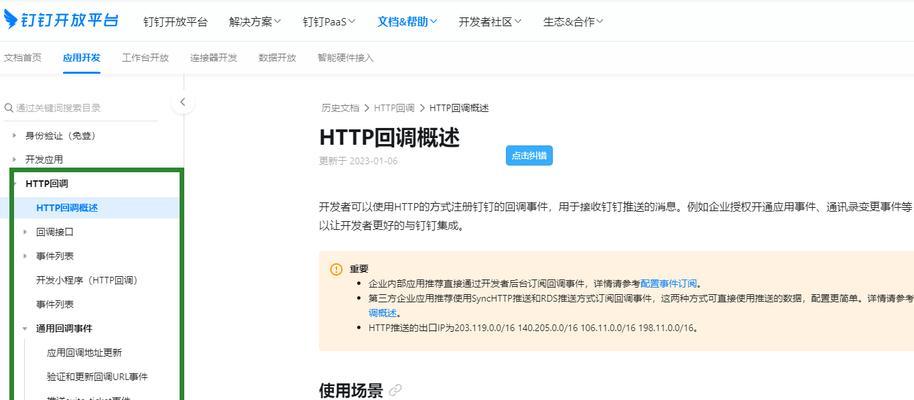Open the 钉钉PaaS dropdown menu

(x=329, y=22)
